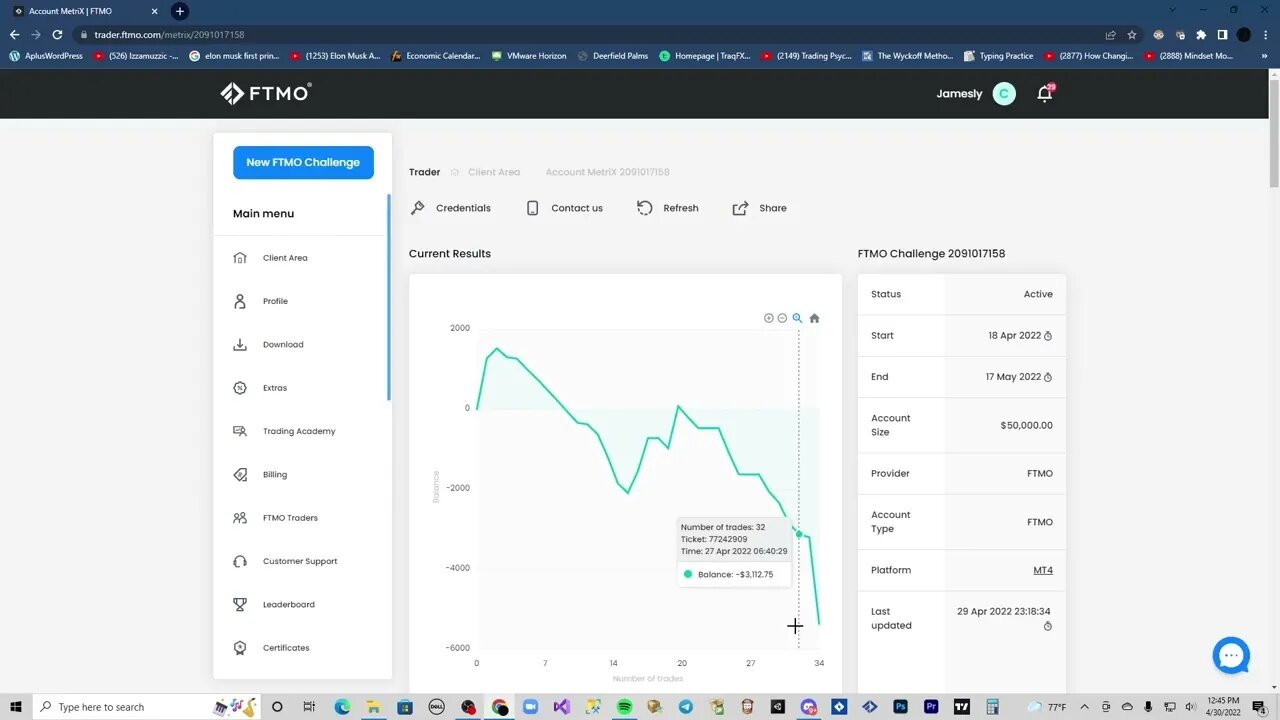Click the Windows Start button

(16, 707)
